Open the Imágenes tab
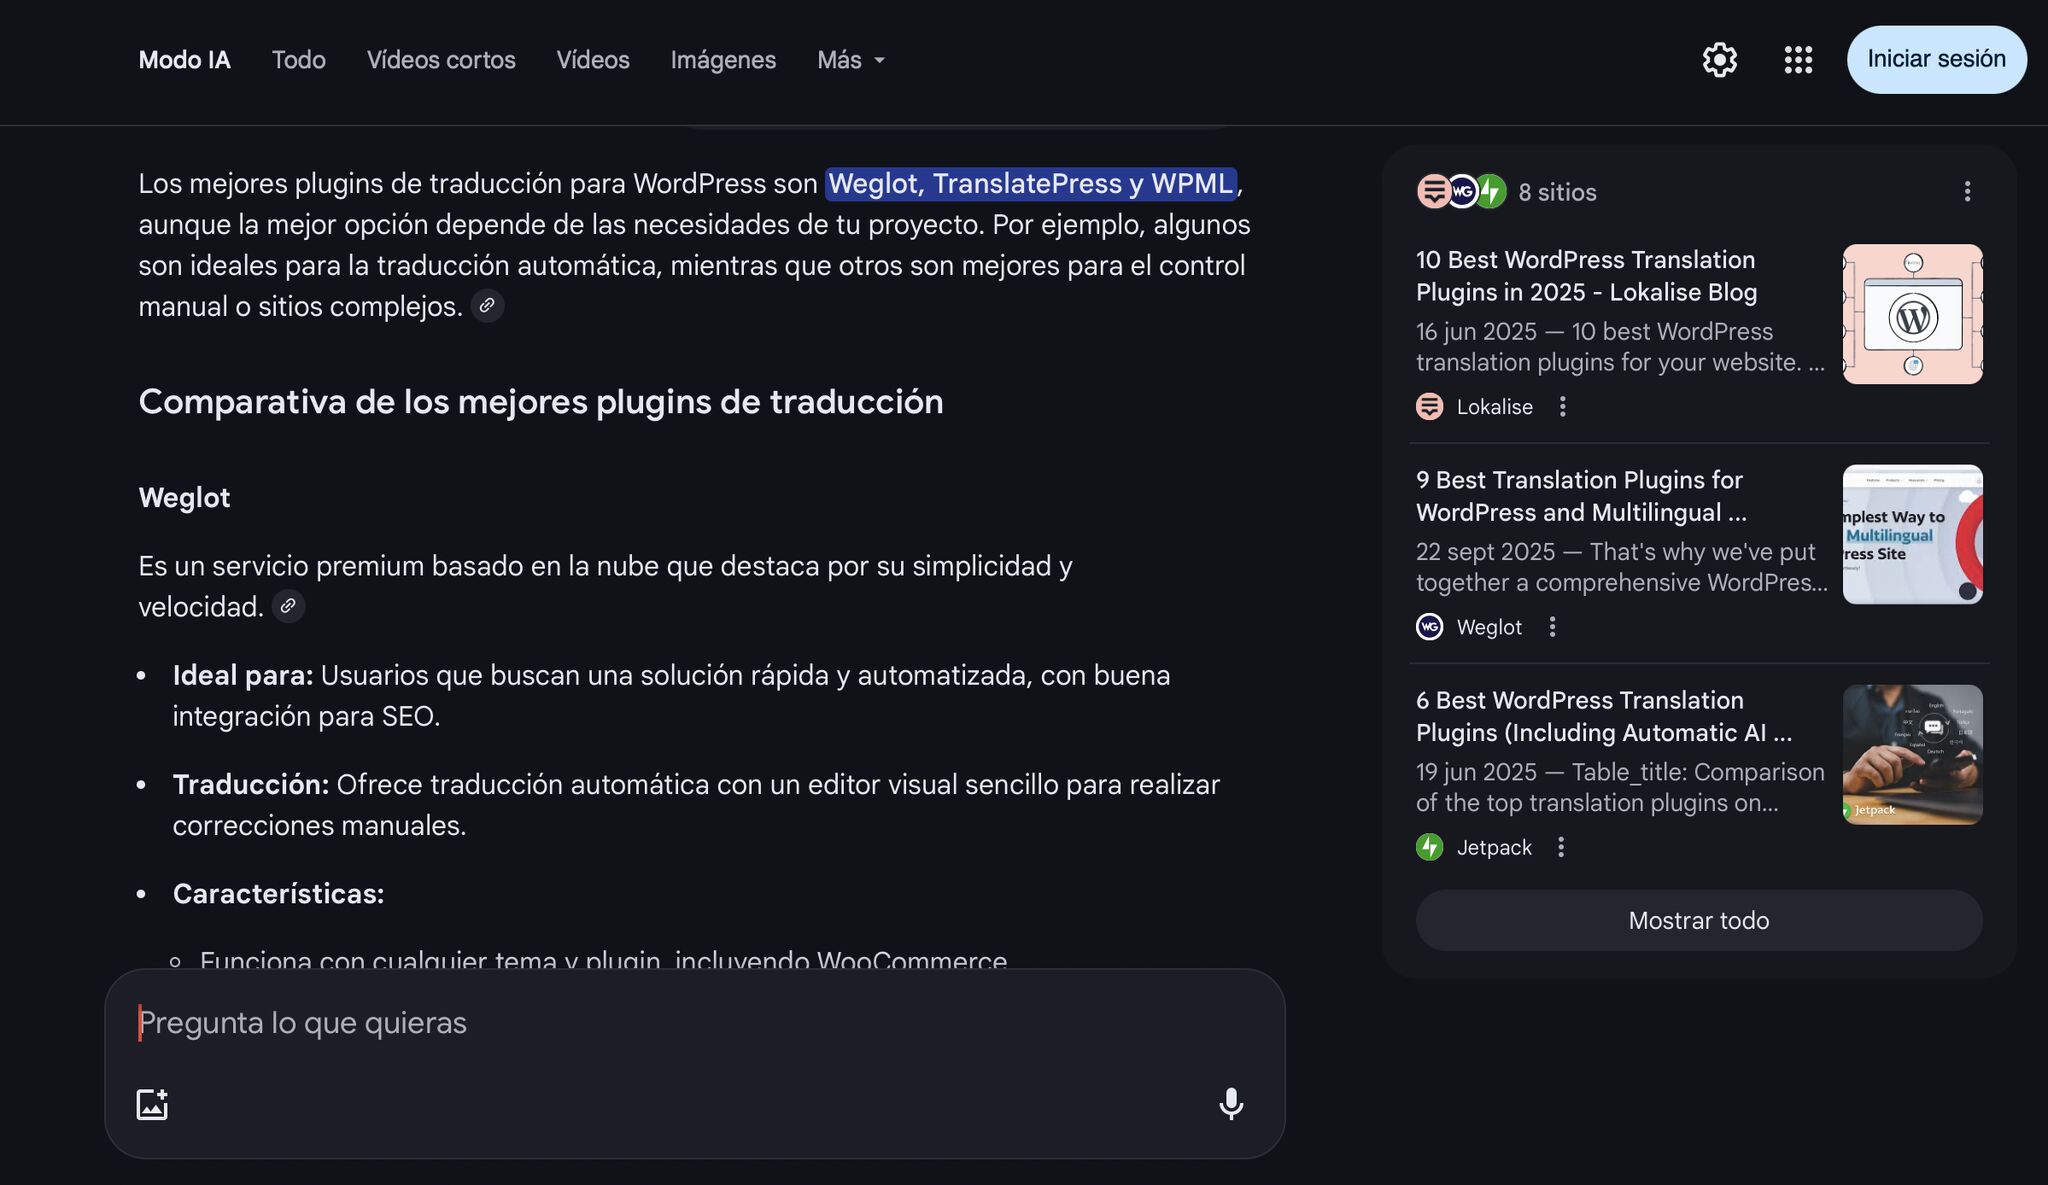 (x=723, y=60)
